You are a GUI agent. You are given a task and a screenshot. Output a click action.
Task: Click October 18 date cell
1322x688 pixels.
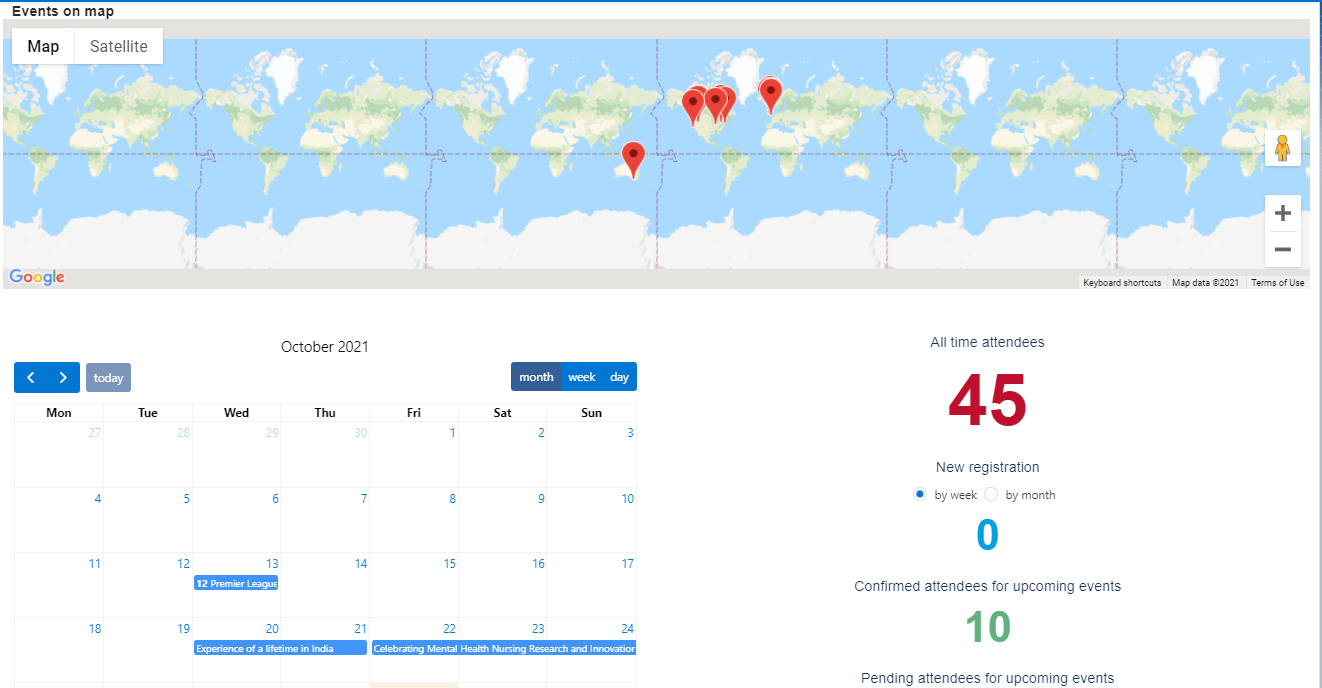[x=59, y=650]
